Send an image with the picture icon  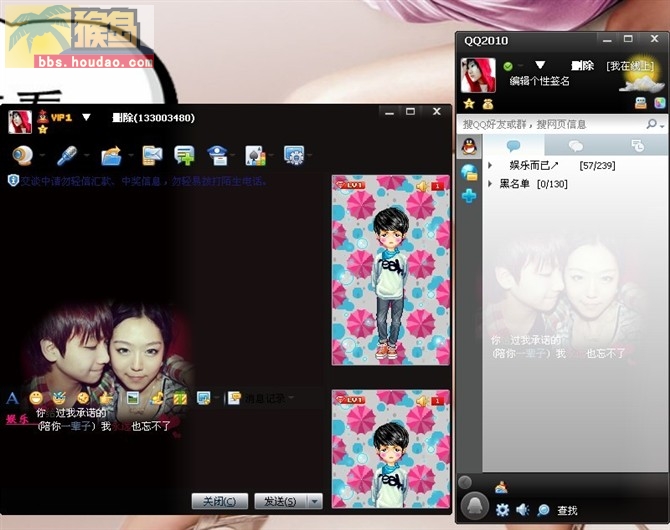coord(133,398)
